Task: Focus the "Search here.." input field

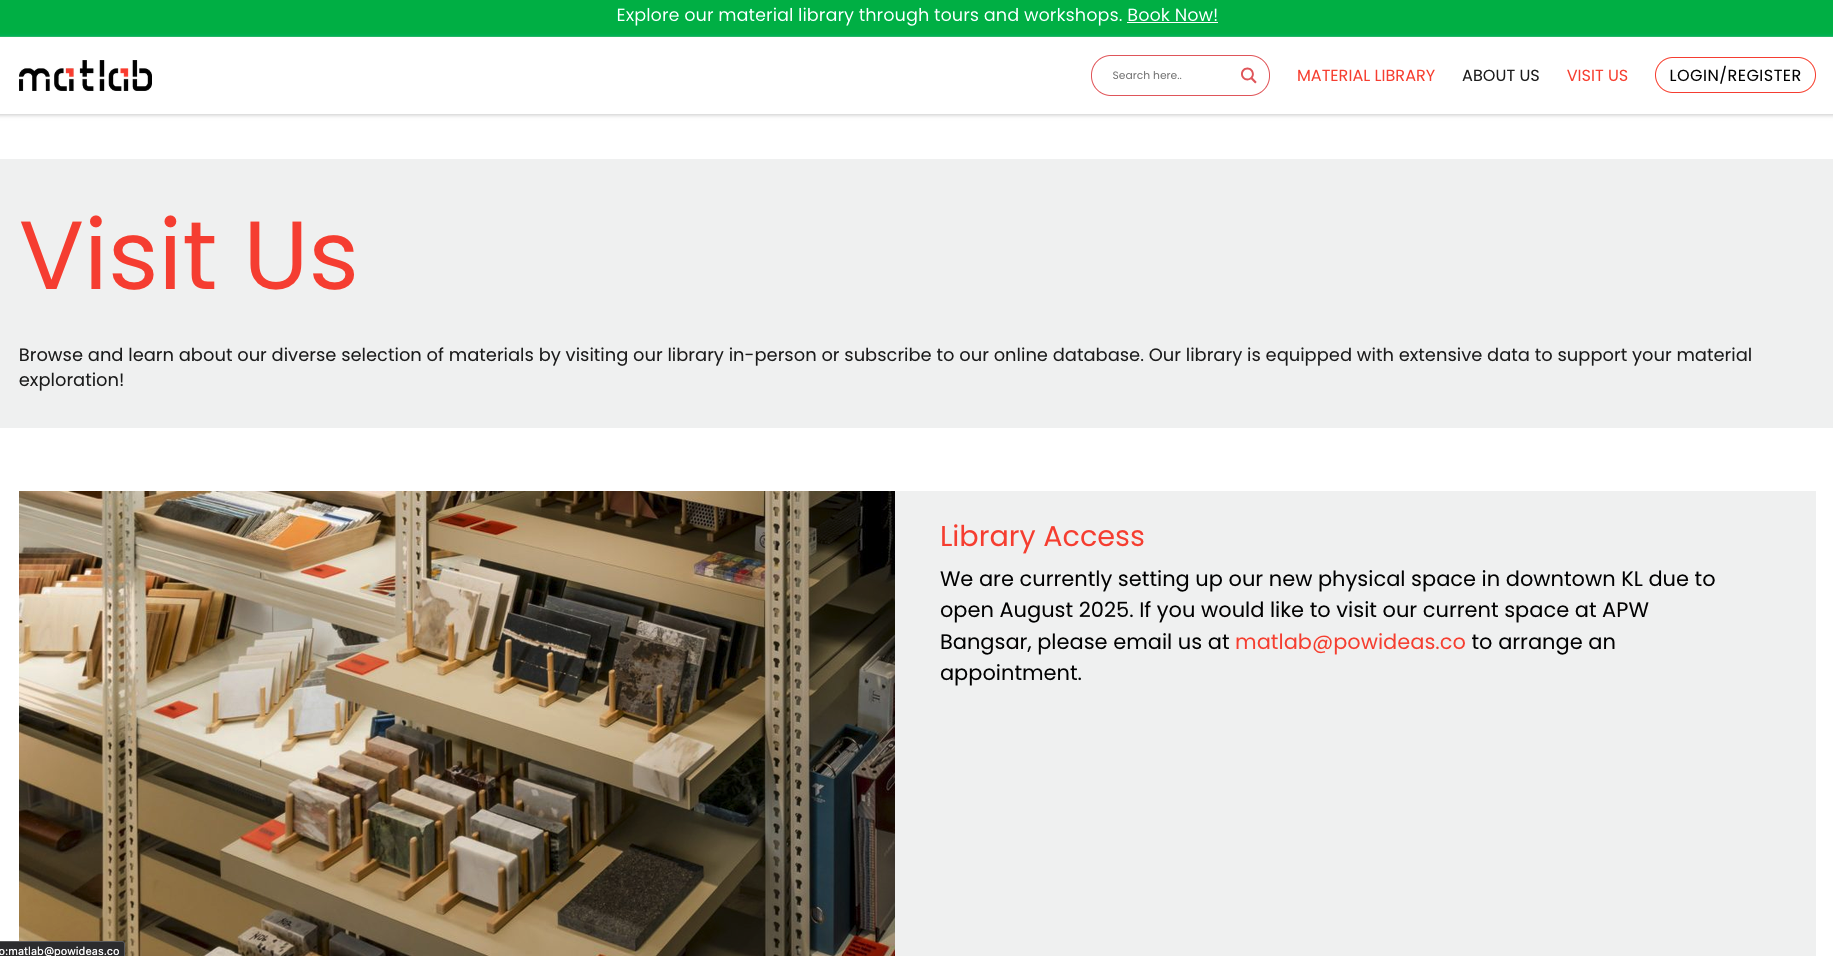Action: pyautogui.click(x=1170, y=75)
